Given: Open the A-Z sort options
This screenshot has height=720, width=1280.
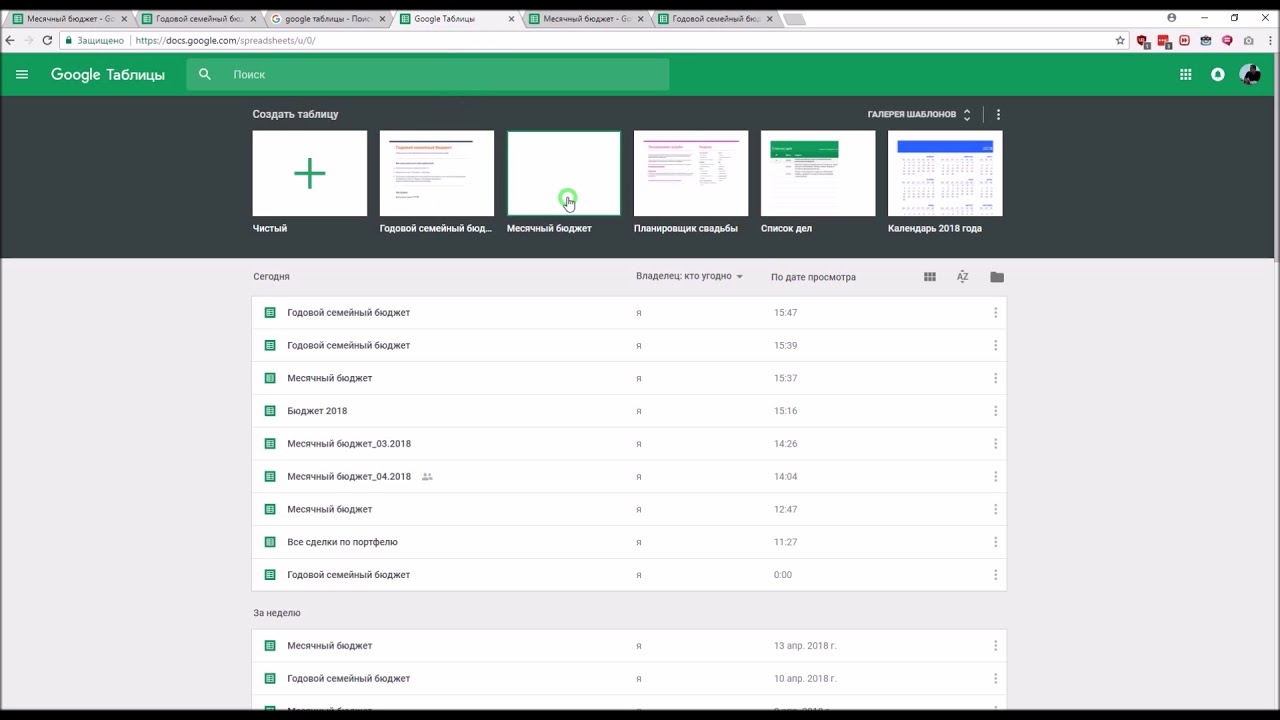Looking at the screenshot, I should click(x=962, y=277).
